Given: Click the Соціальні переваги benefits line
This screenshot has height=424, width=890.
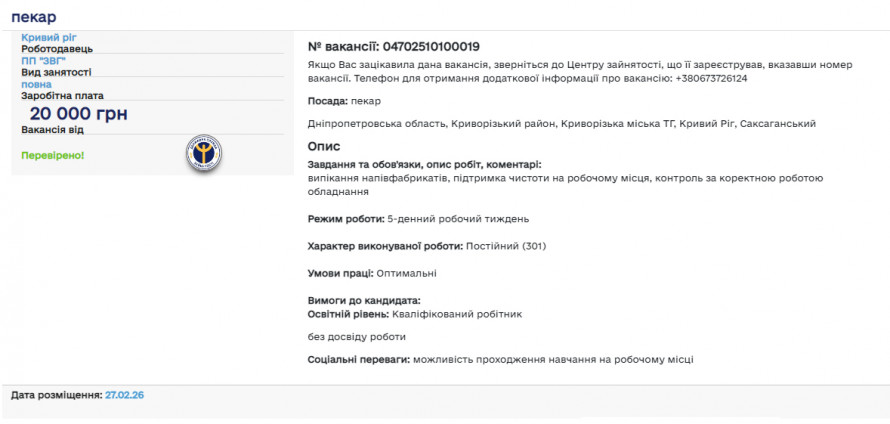Looking at the screenshot, I should coord(500,359).
